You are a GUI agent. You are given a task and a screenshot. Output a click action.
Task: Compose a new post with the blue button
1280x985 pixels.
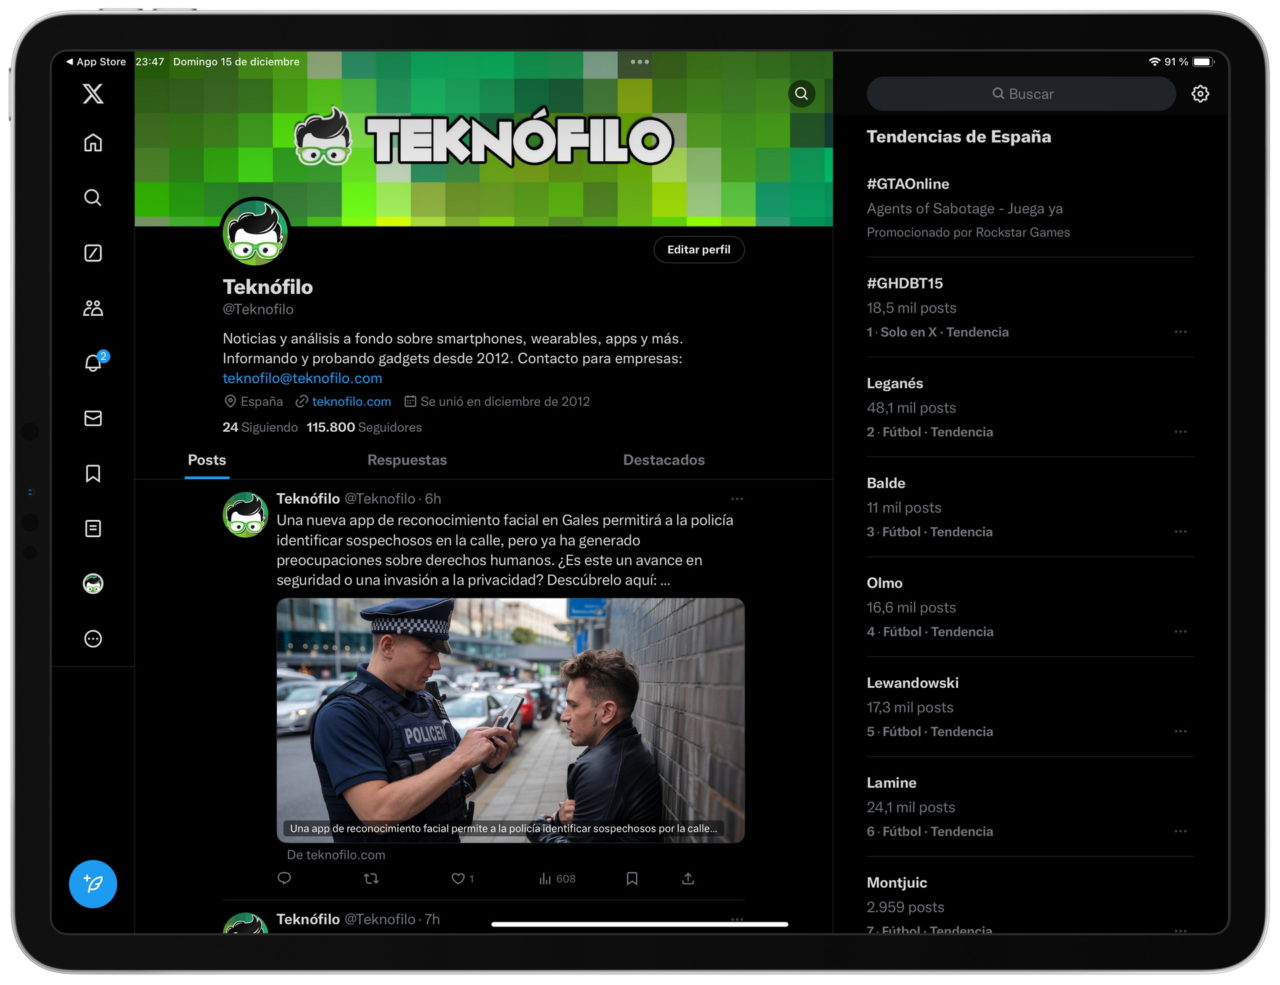(x=93, y=884)
